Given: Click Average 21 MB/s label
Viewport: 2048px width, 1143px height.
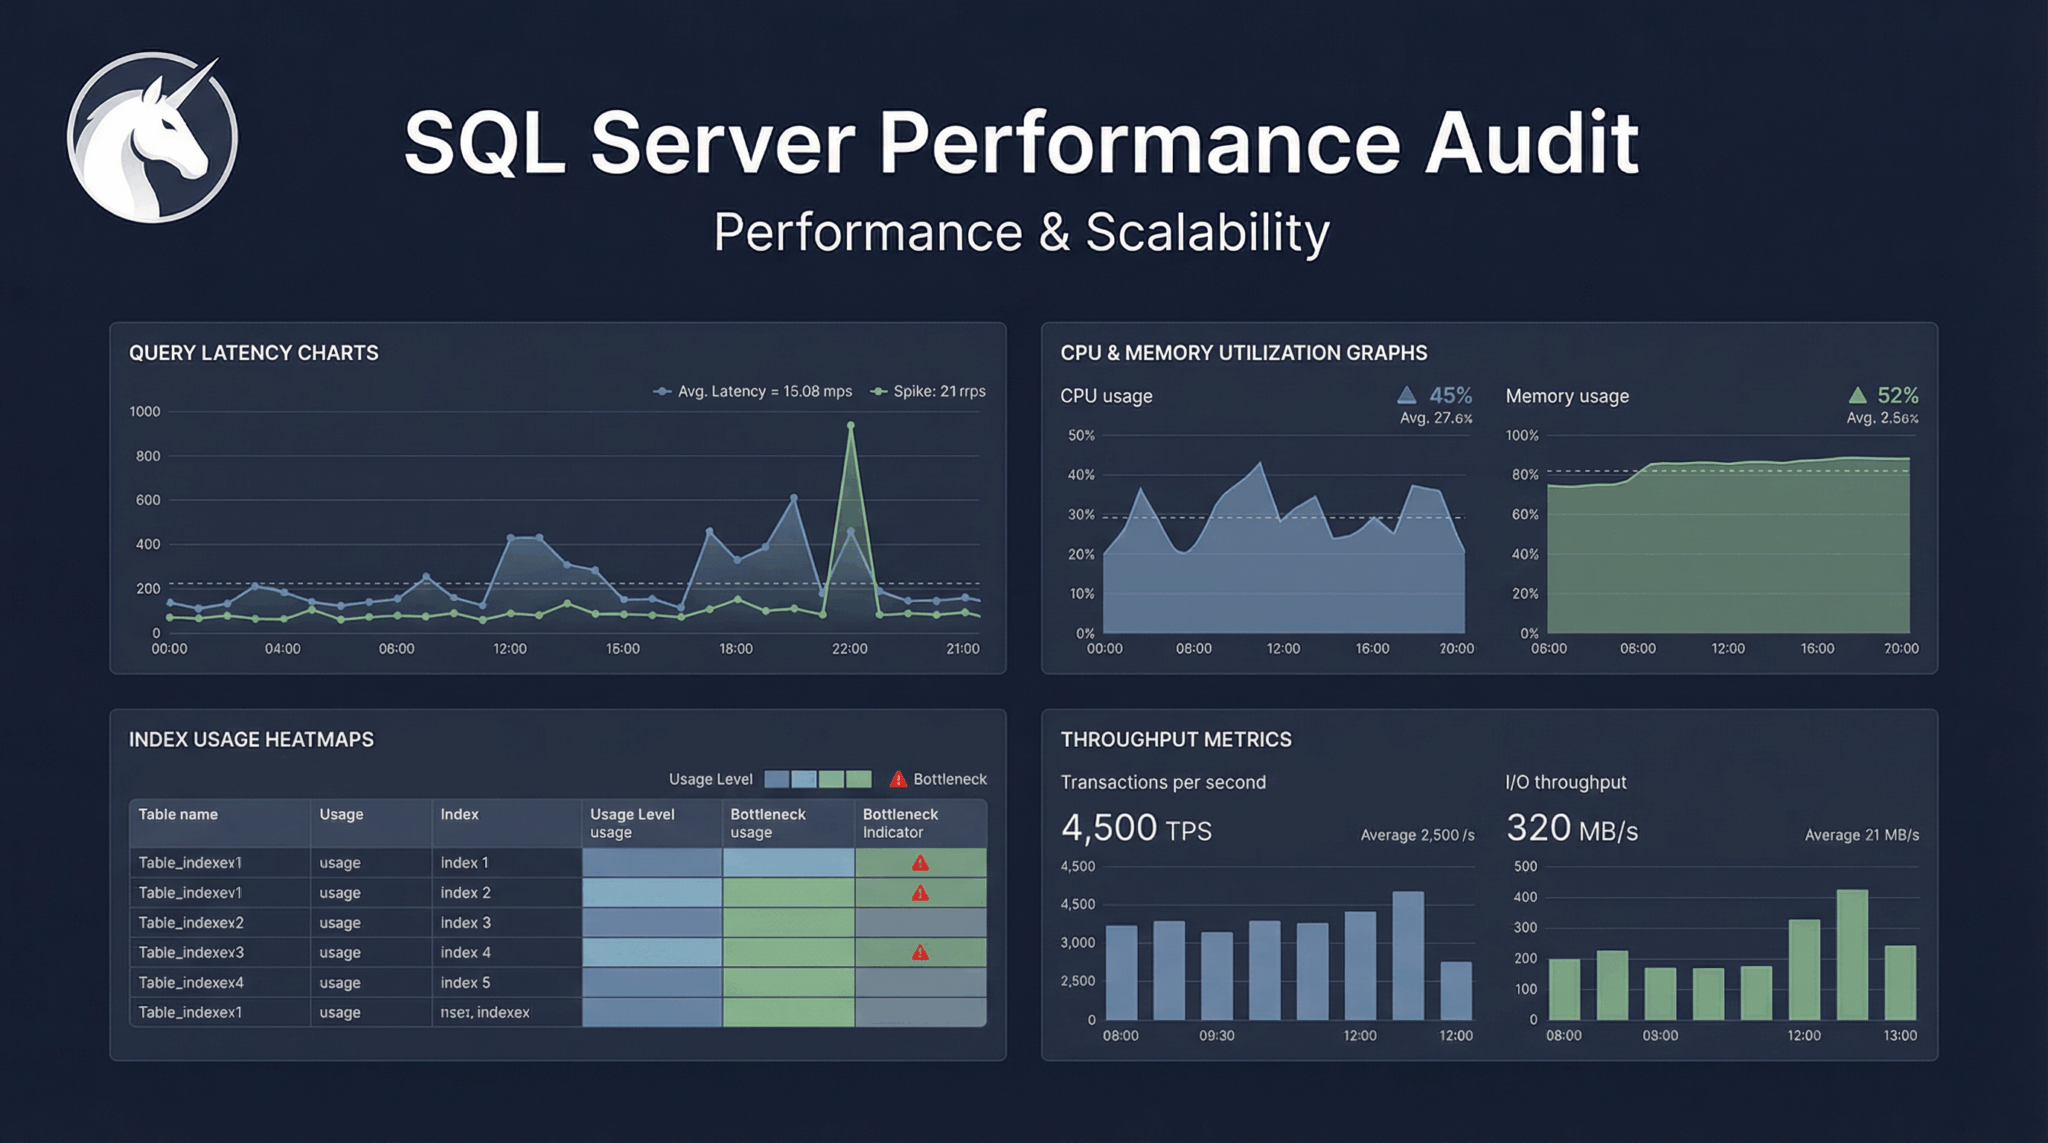Looking at the screenshot, I should pyautogui.click(x=1862, y=835).
